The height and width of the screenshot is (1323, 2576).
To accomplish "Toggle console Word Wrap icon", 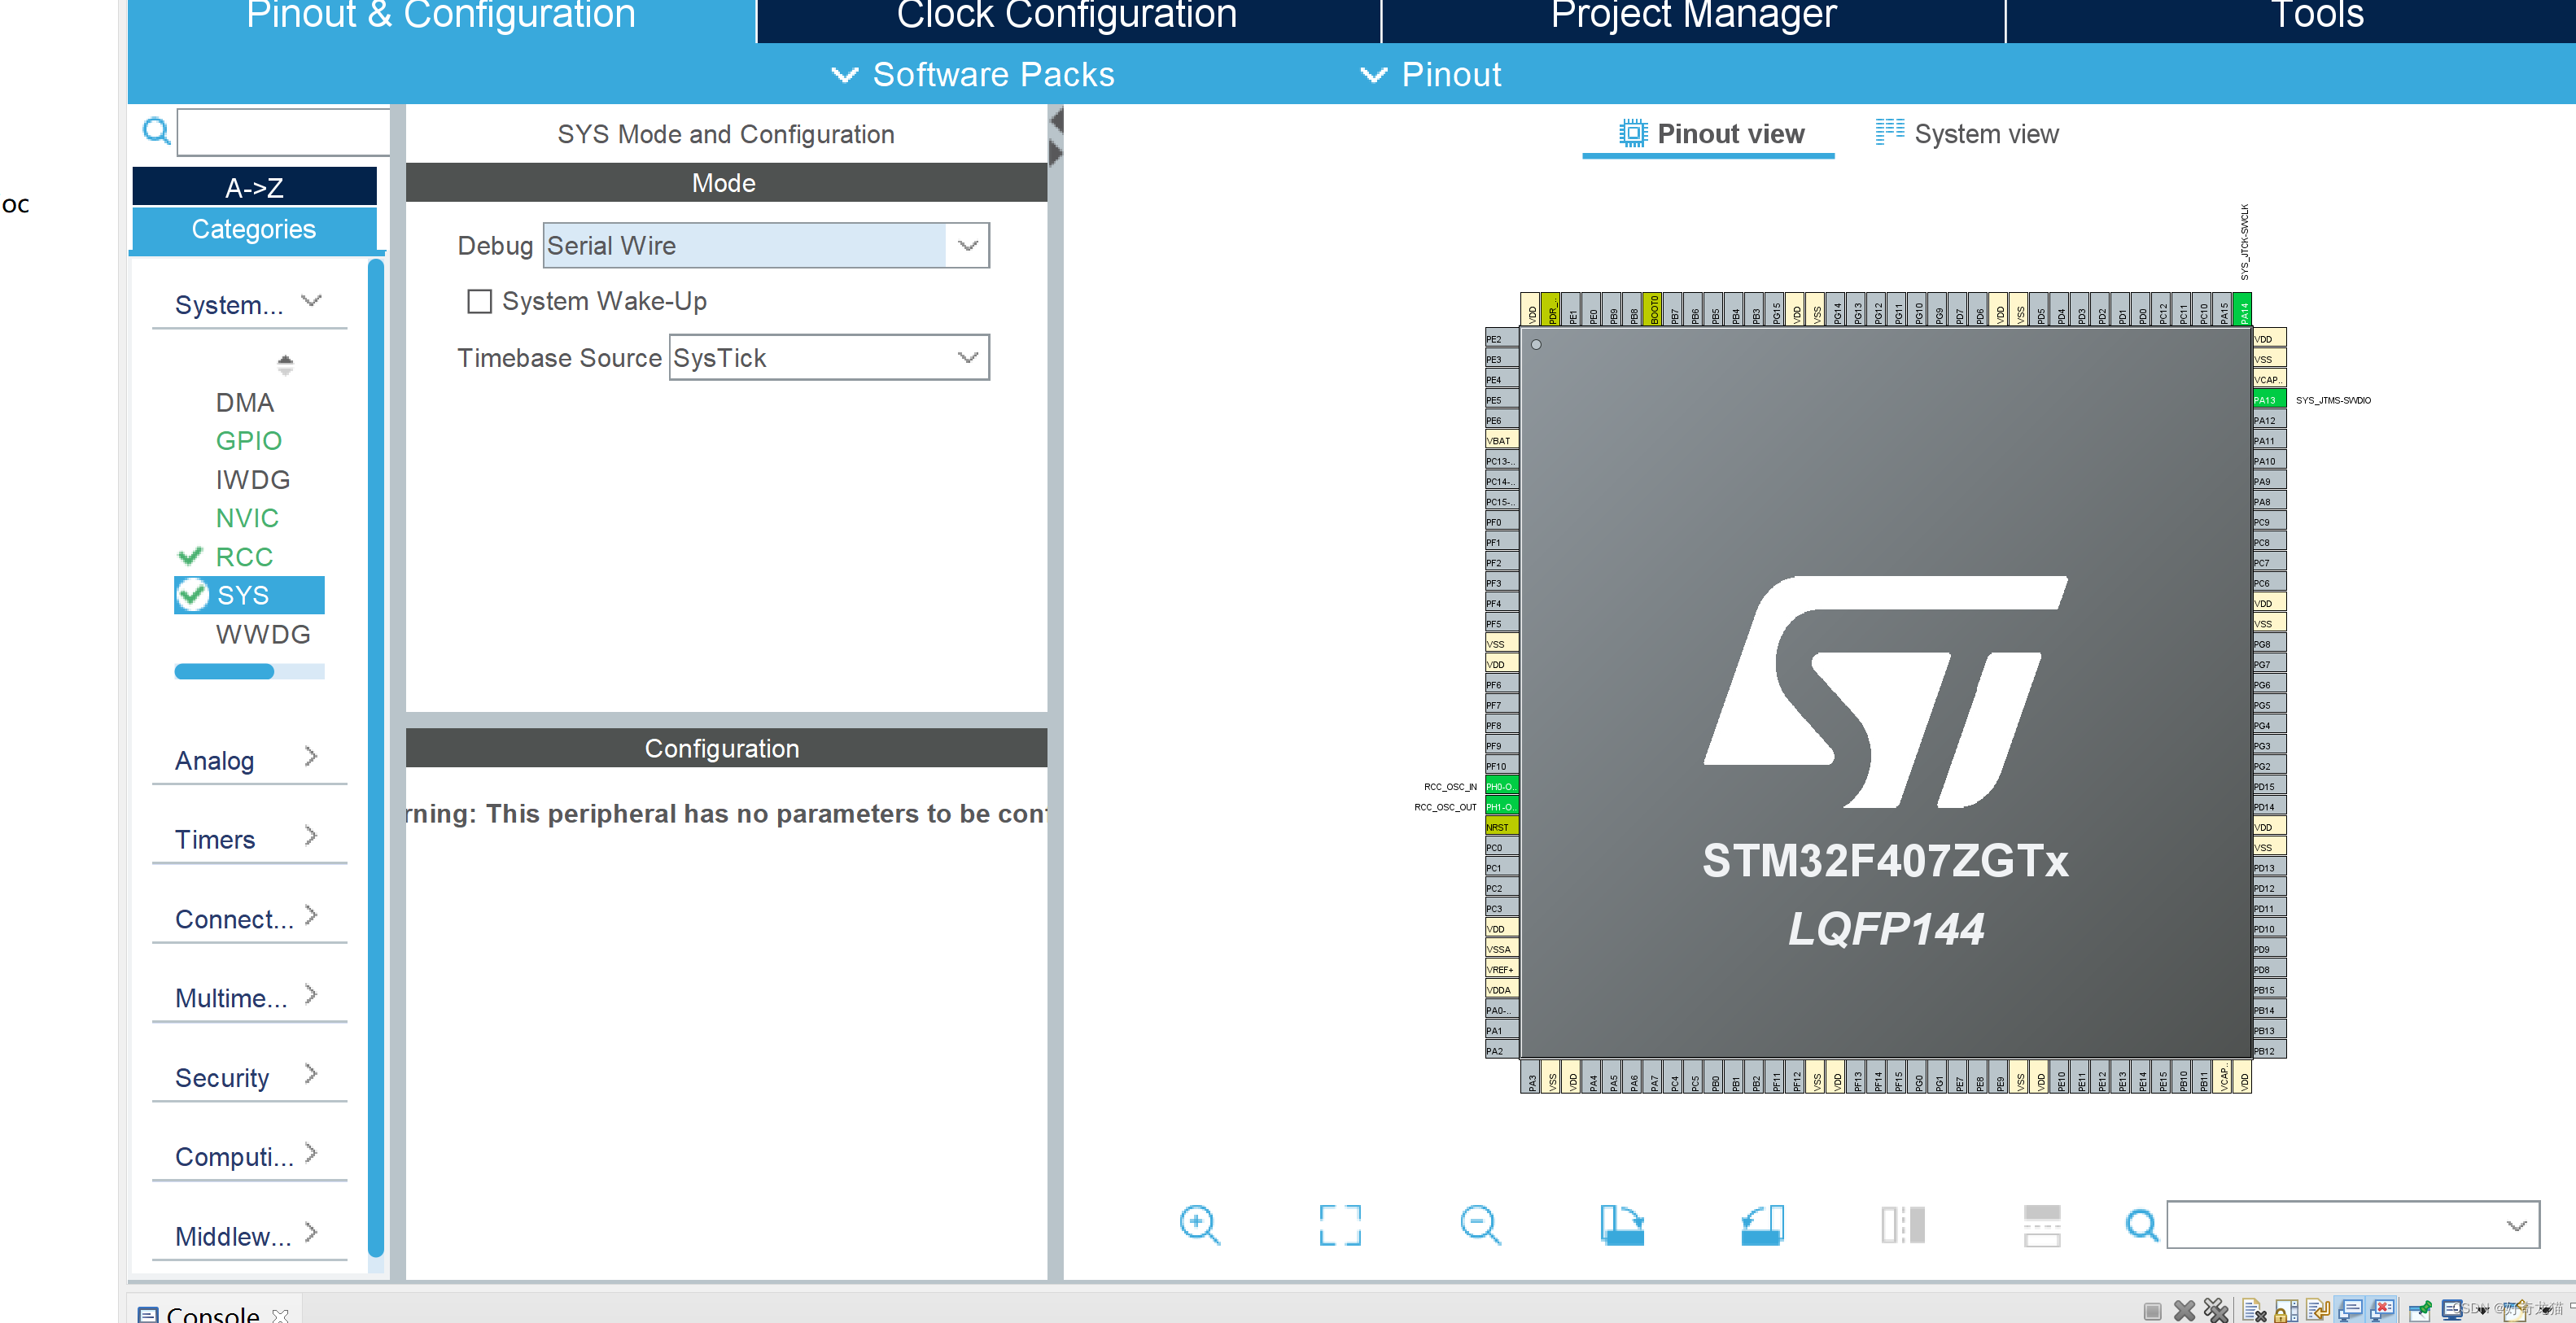I will point(2318,1310).
